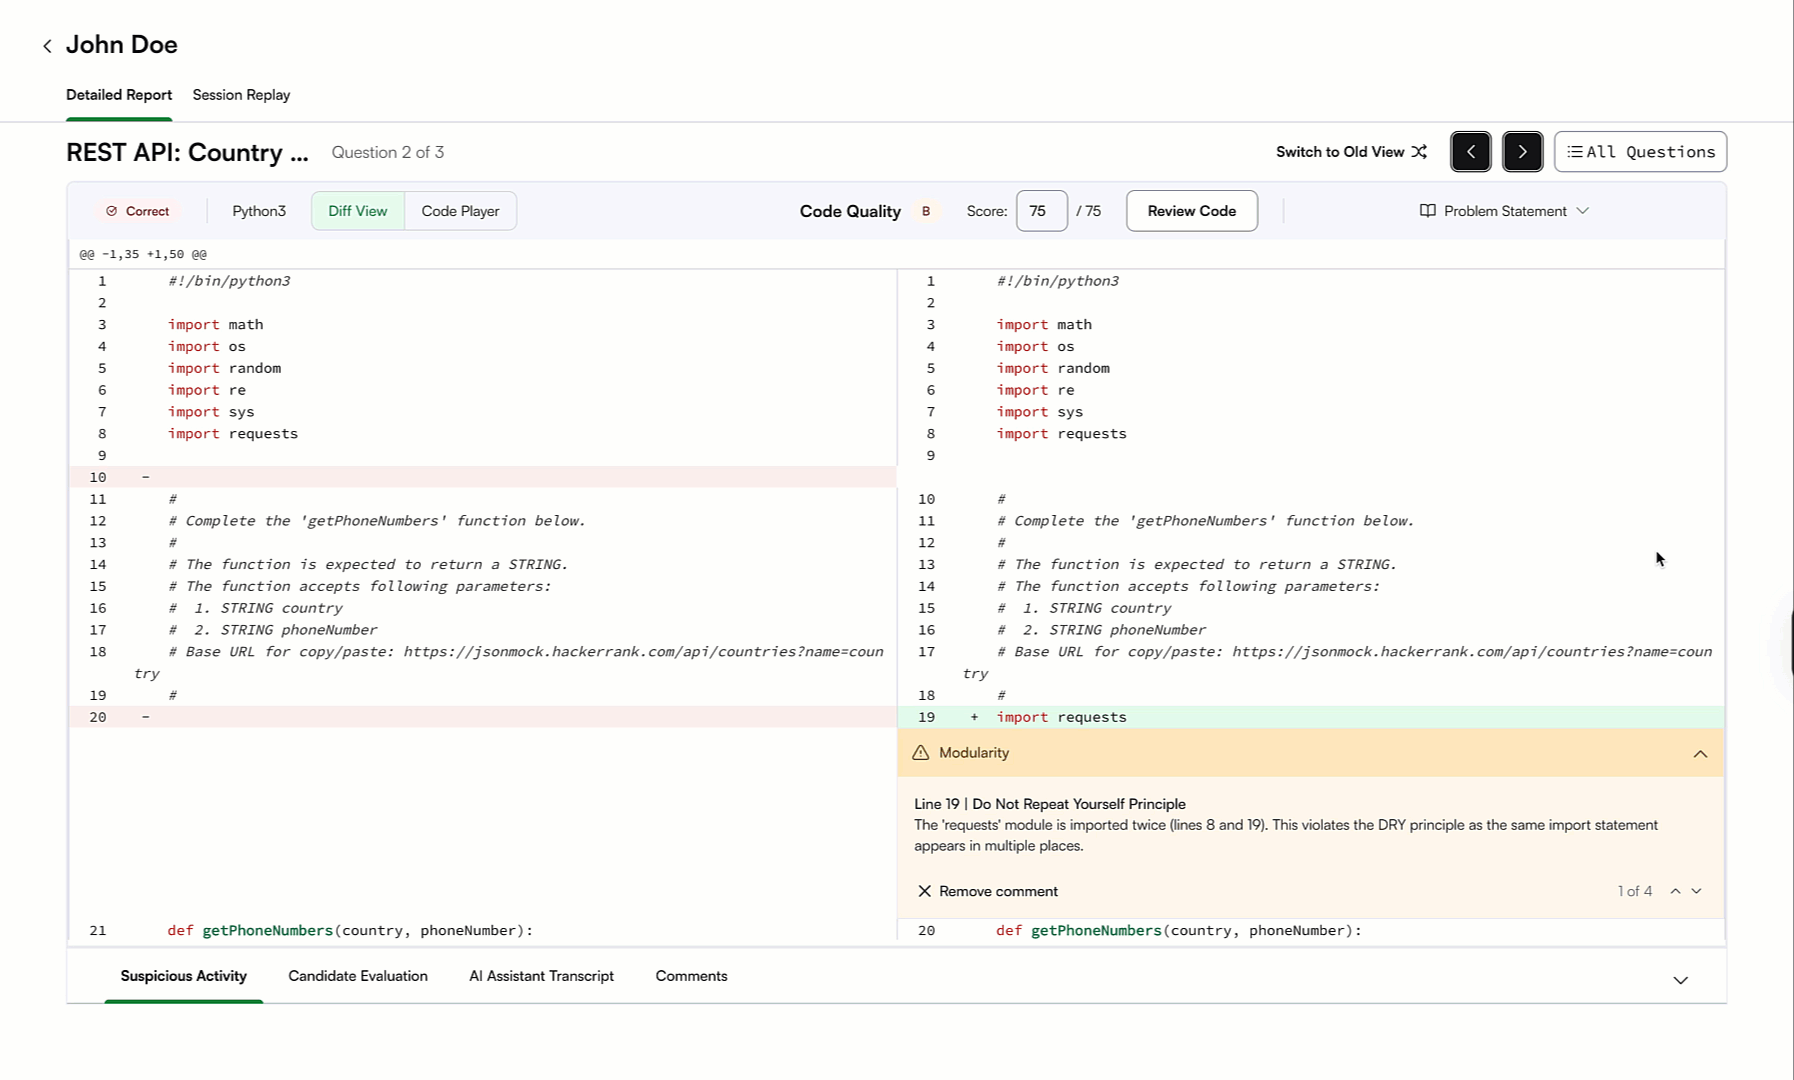The width and height of the screenshot is (1794, 1080).
Task: Click the shuffle icon next to Switch to Old View
Action: pyautogui.click(x=1420, y=151)
